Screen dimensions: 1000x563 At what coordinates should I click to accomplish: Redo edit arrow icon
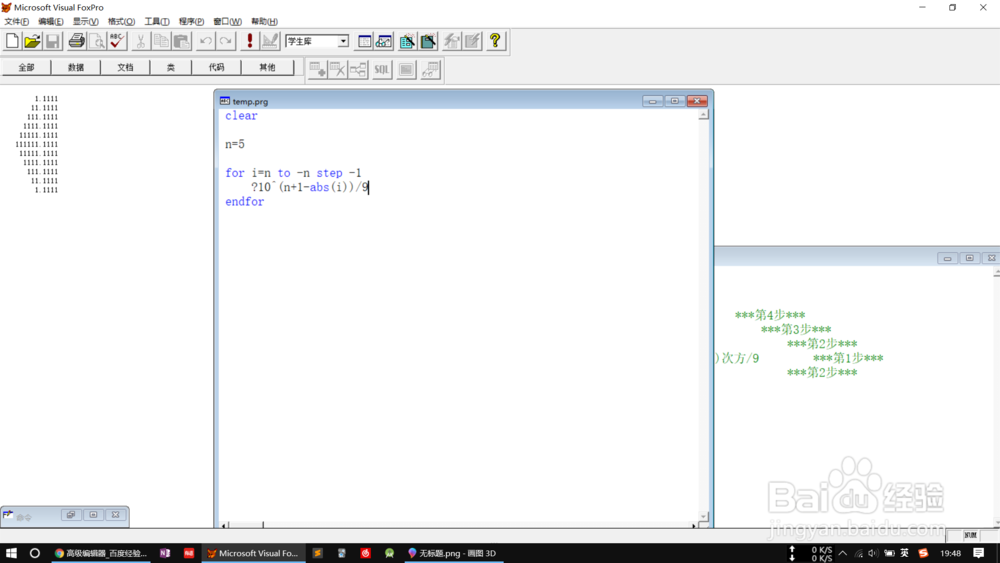[226, 41]
